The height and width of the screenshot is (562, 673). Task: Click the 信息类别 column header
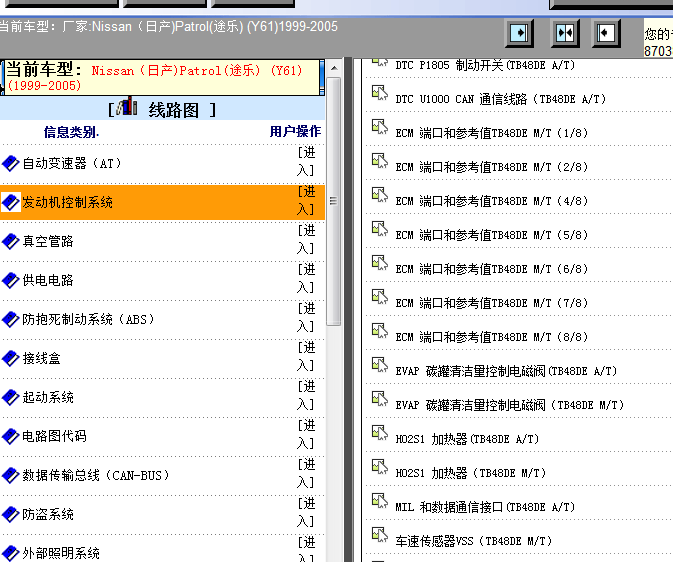click(x=71, y=132)
